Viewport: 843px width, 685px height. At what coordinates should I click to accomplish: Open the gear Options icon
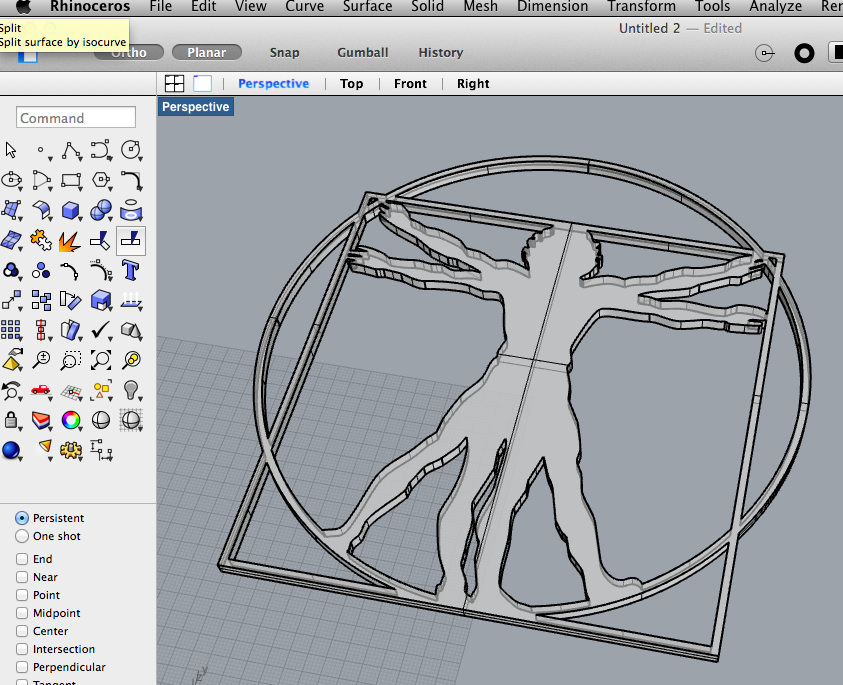71,450
